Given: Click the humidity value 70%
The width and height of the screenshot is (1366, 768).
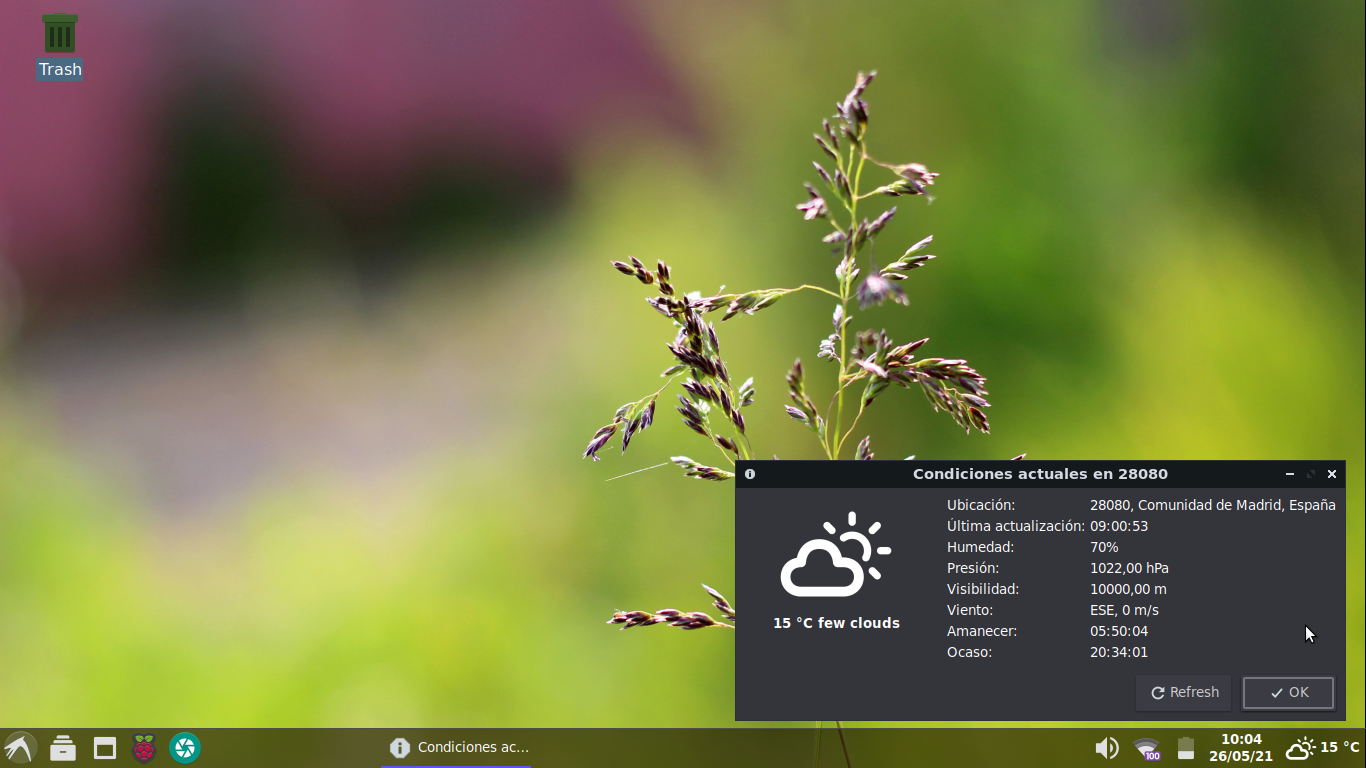Looking at the screenshot, I should click(x=1104, y=547).
